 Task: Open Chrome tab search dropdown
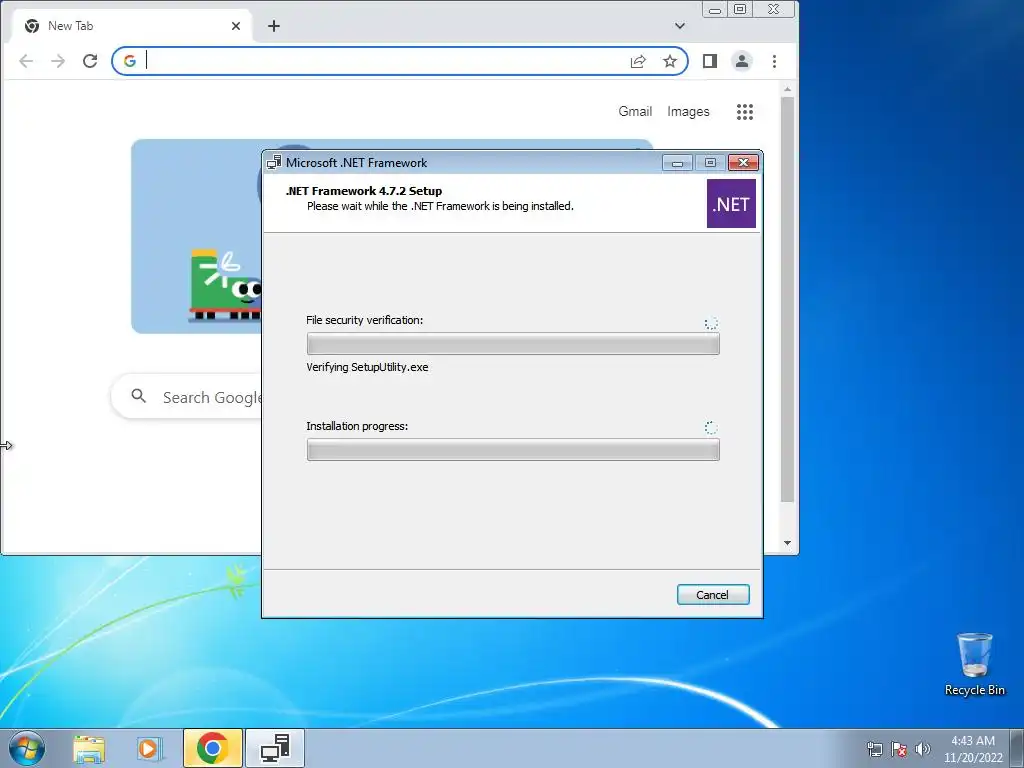coord(680,26)
